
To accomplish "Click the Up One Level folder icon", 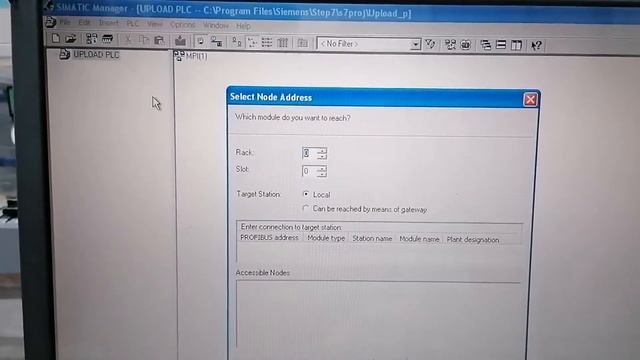I will tap(302, 43).
